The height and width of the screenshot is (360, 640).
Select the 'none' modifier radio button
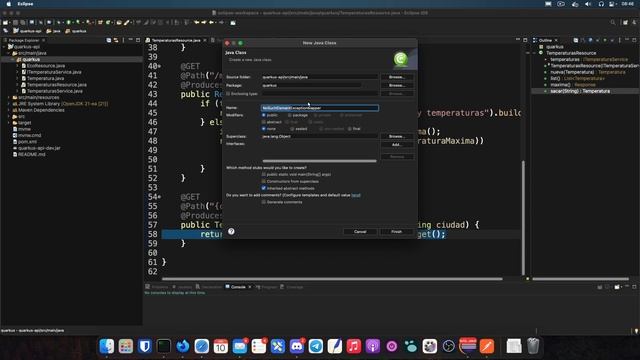click(x=264, y=129)
